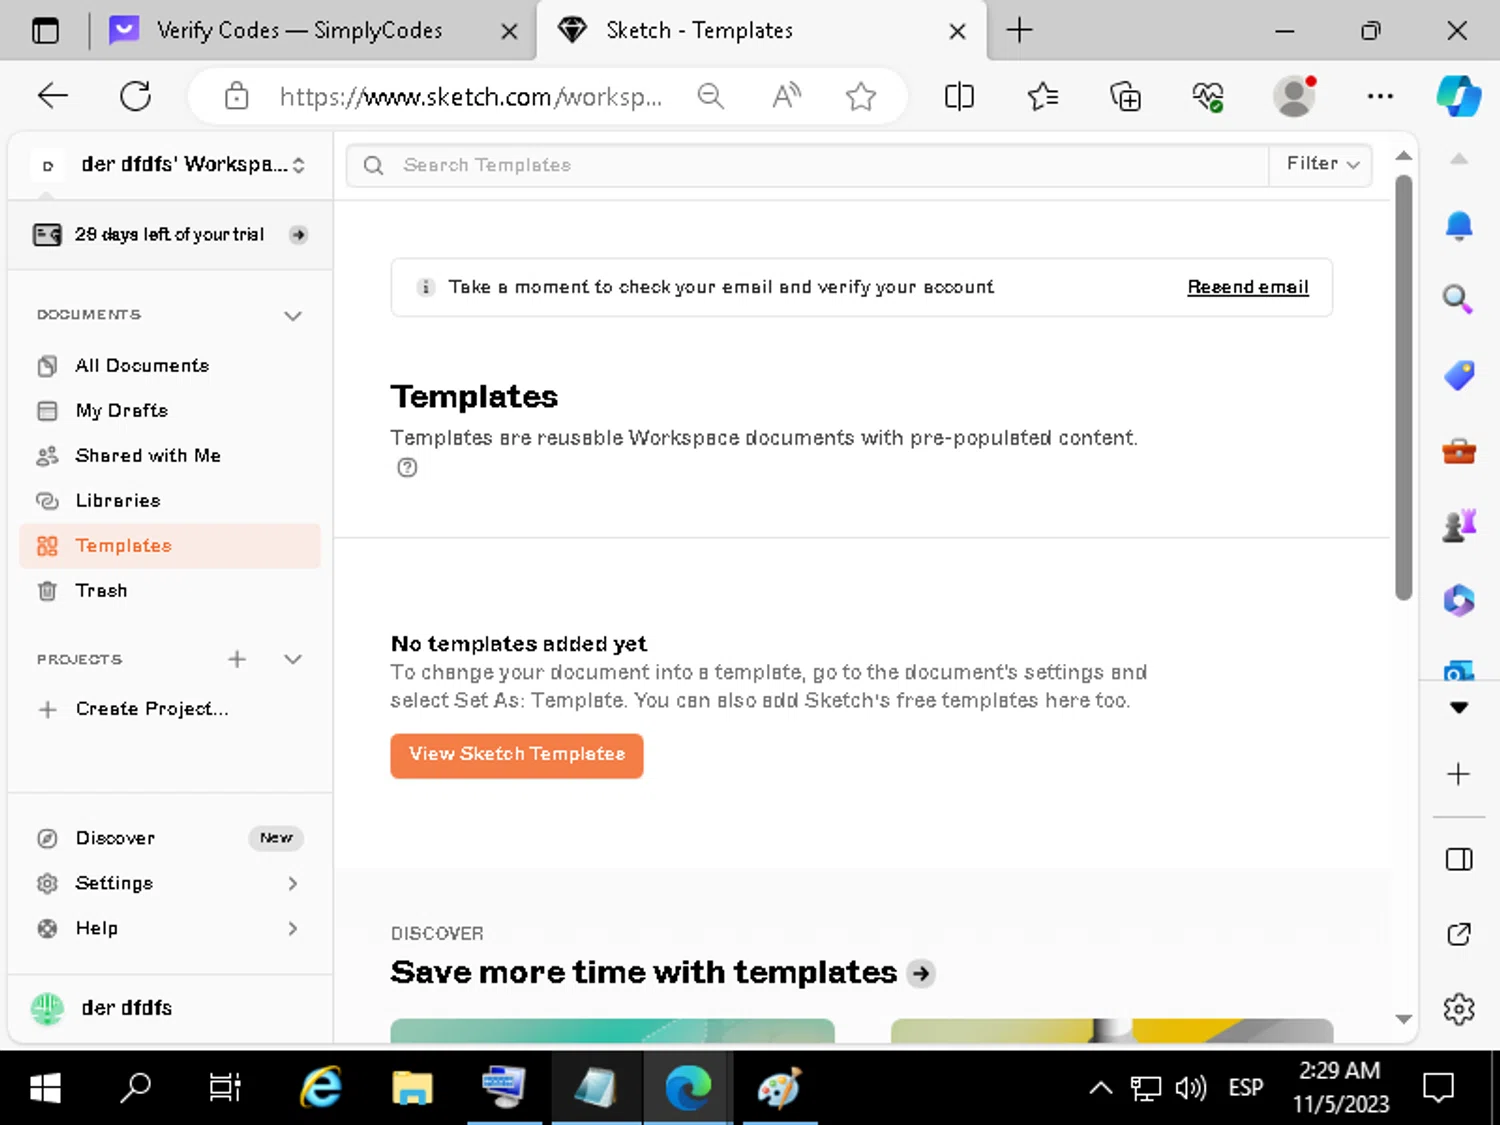Open Shopping tag in Edge sidebar

(1459, 375)
